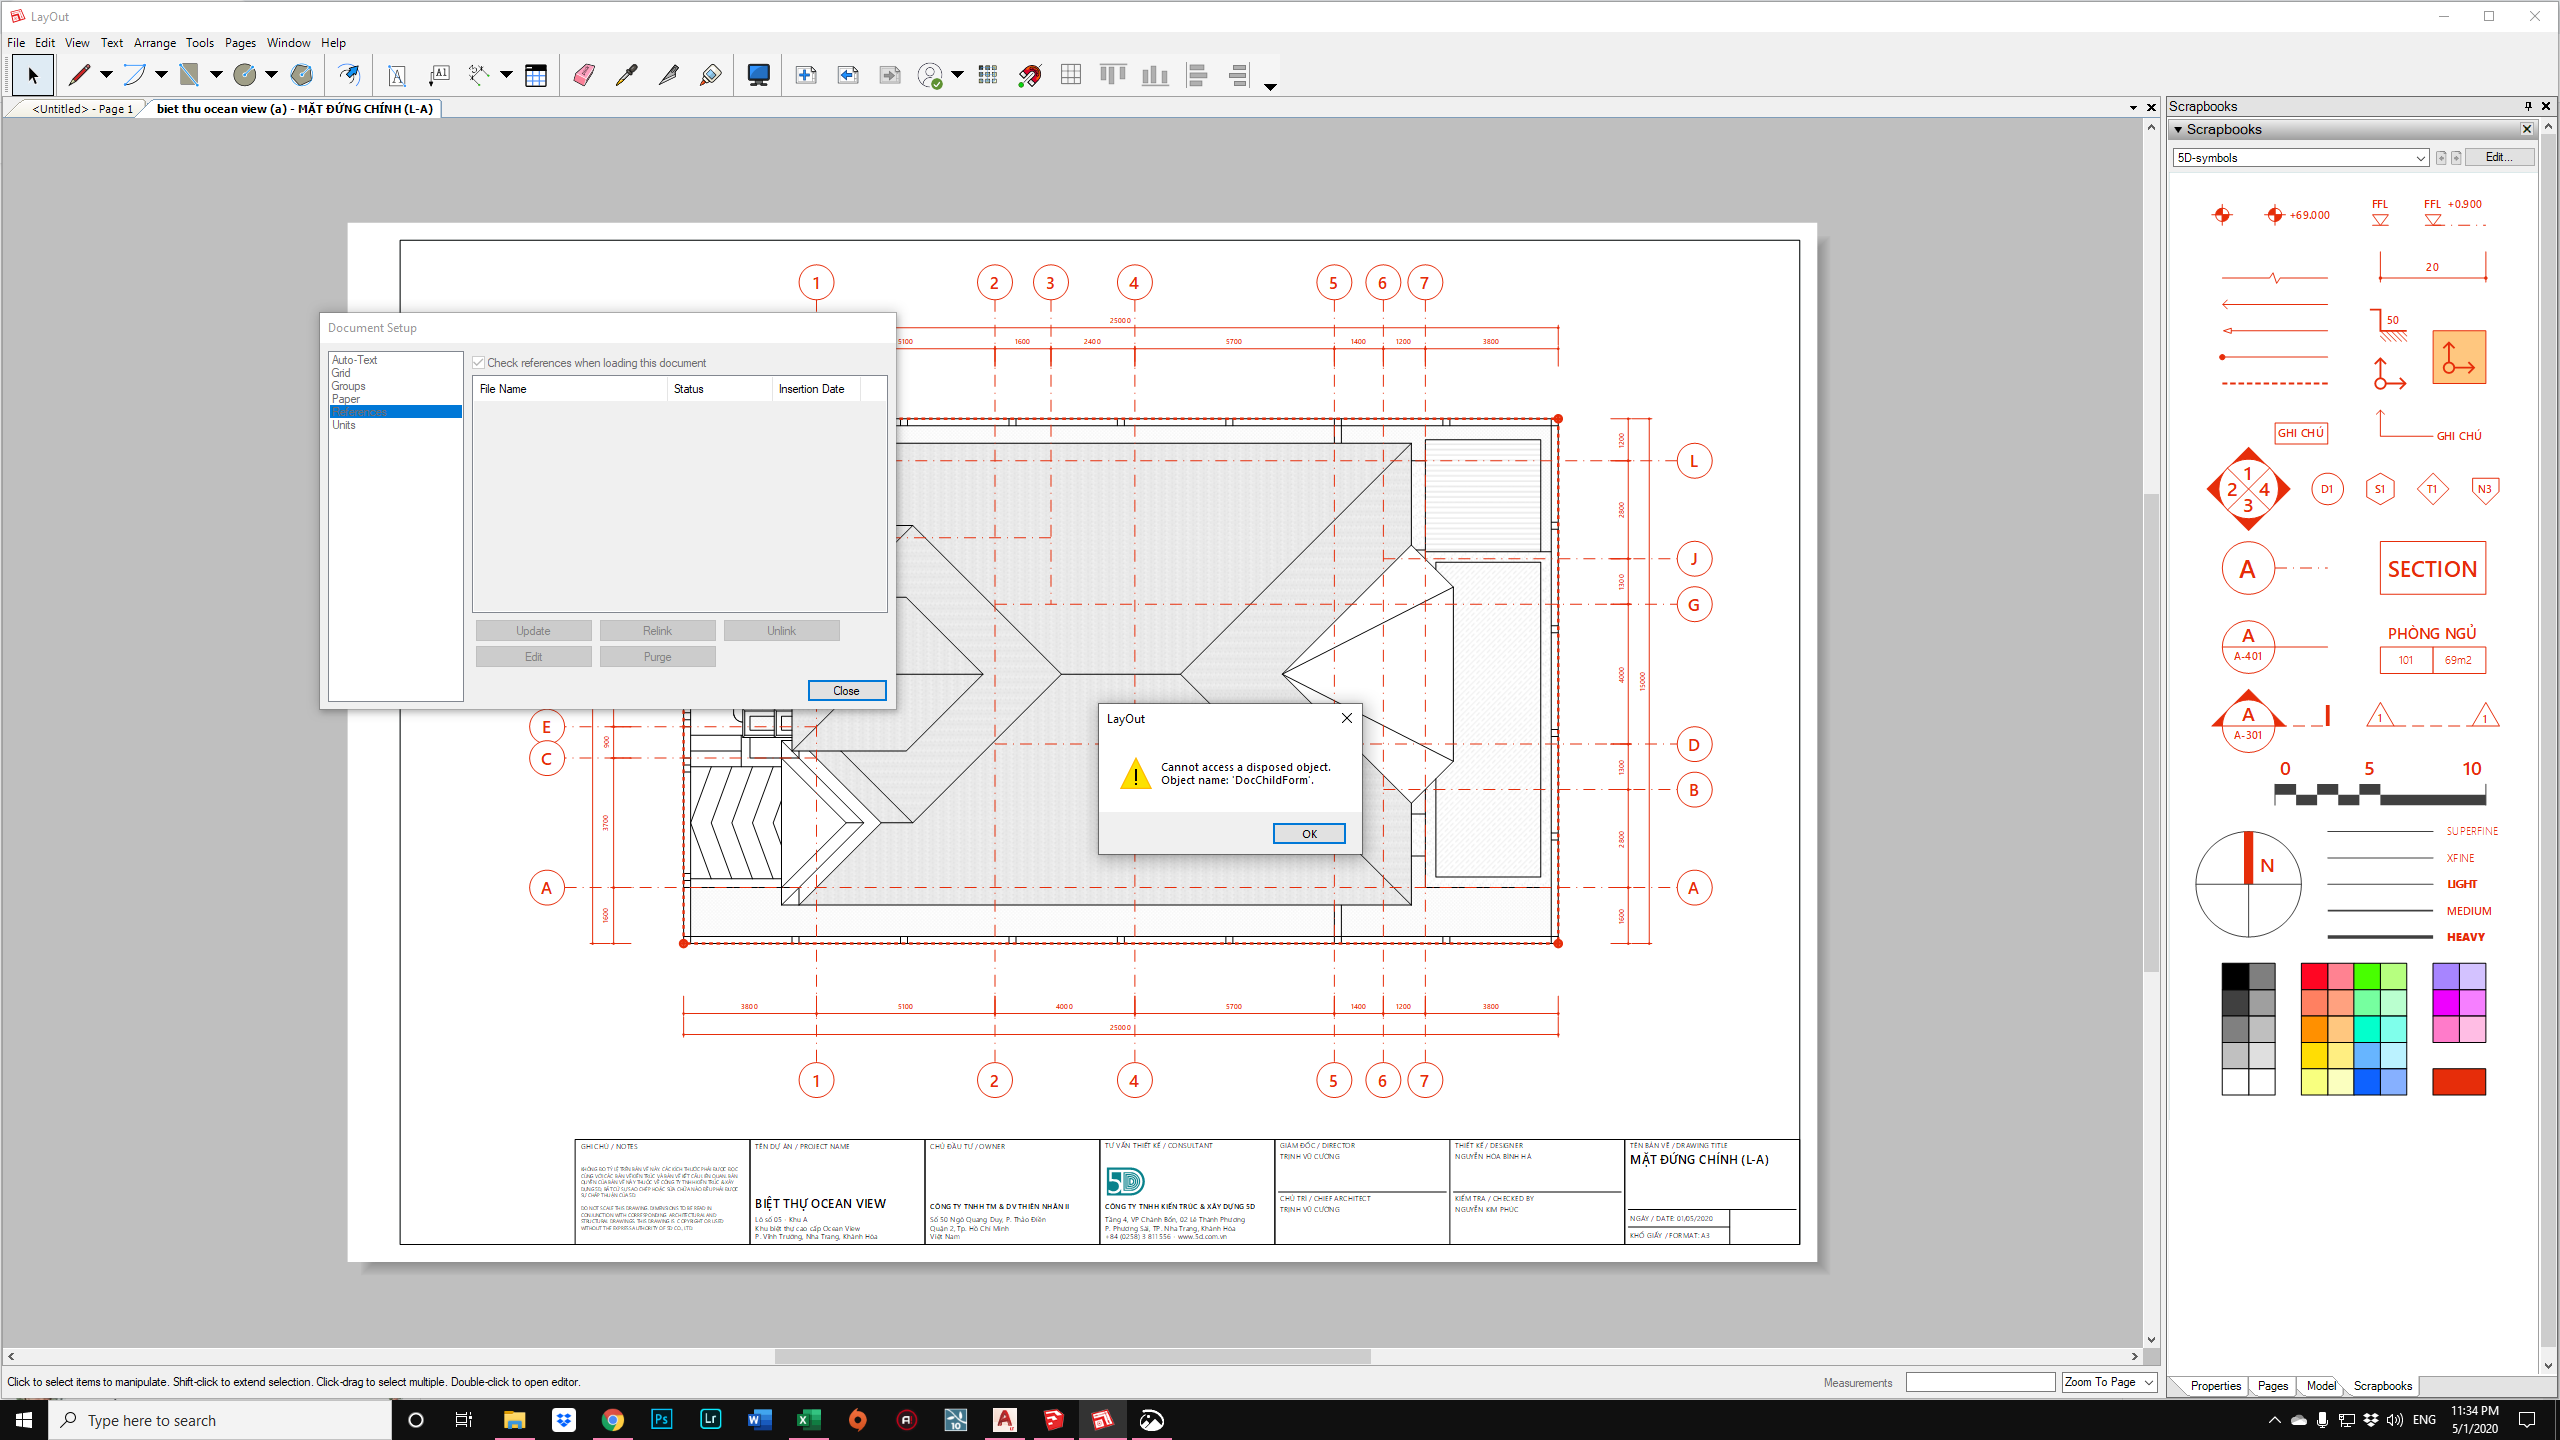The width and height of the screenshot is (2560, 1440).
Task: Pick the large red color swatch
Action: tap(2458, 1081)
